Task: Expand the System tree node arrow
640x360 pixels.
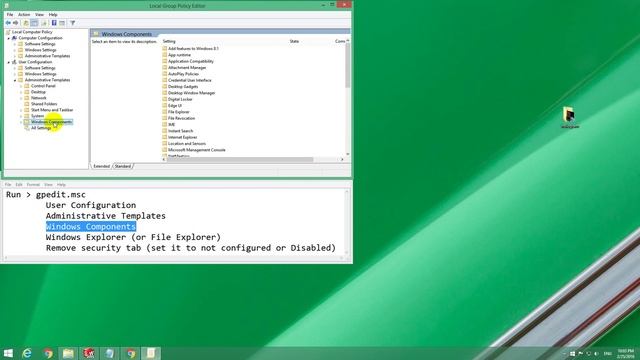Action: click(21, 116)
